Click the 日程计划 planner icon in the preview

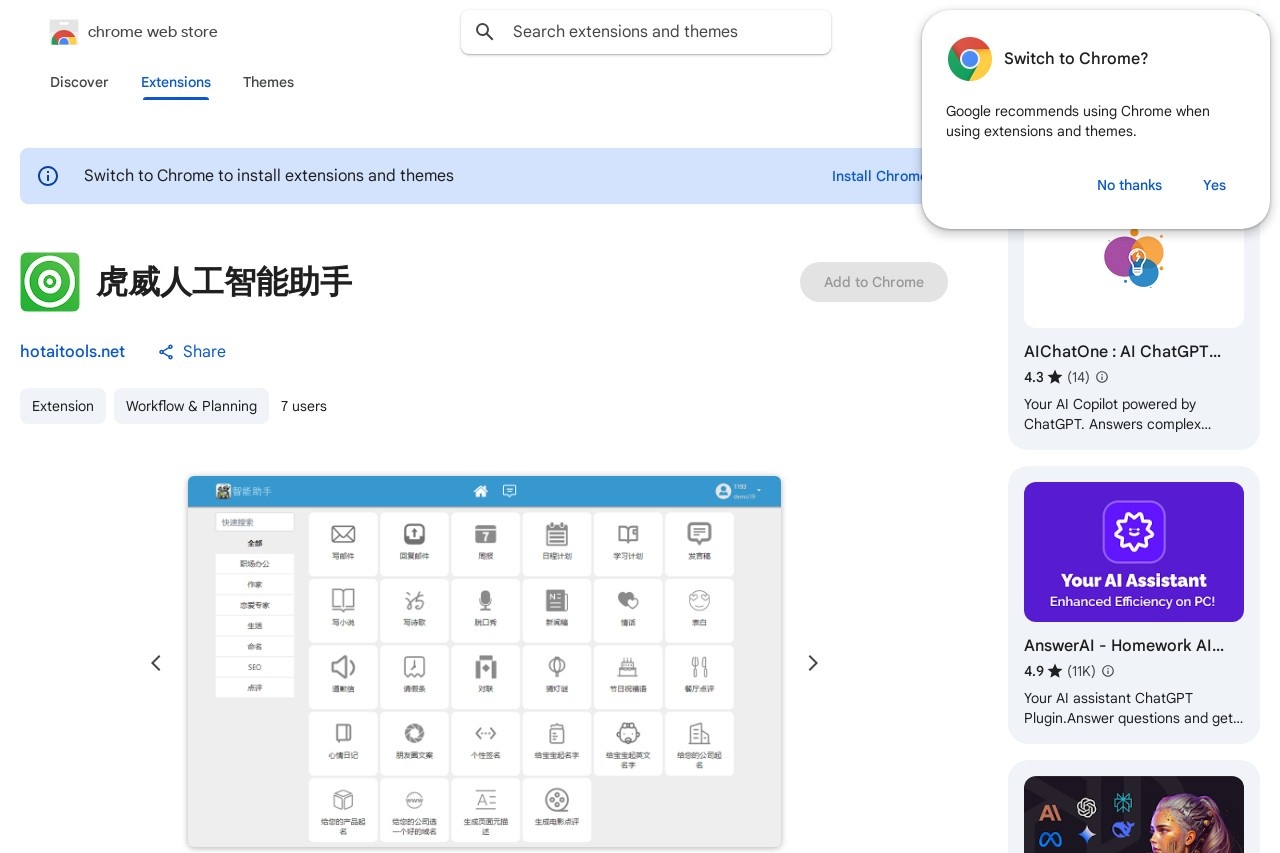point(557,534)
